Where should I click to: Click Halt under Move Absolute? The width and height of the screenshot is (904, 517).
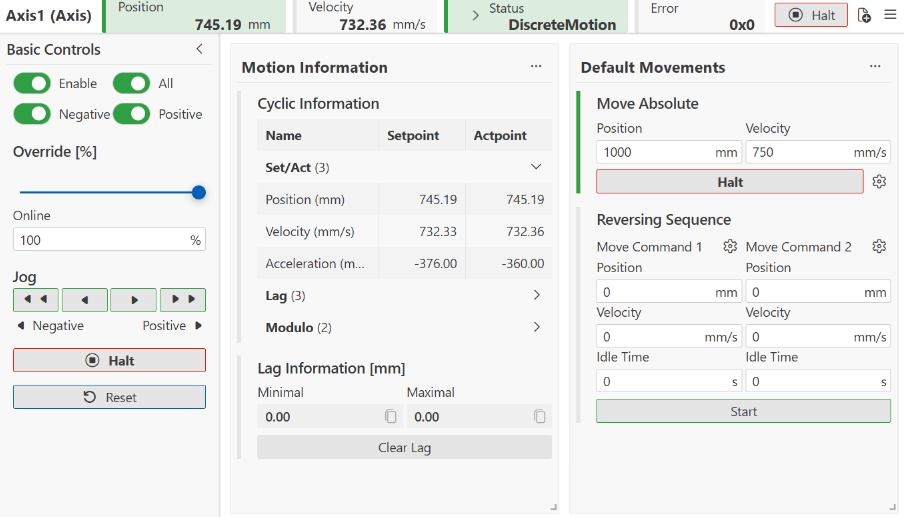pyautogui.click(x=730, y=182)
